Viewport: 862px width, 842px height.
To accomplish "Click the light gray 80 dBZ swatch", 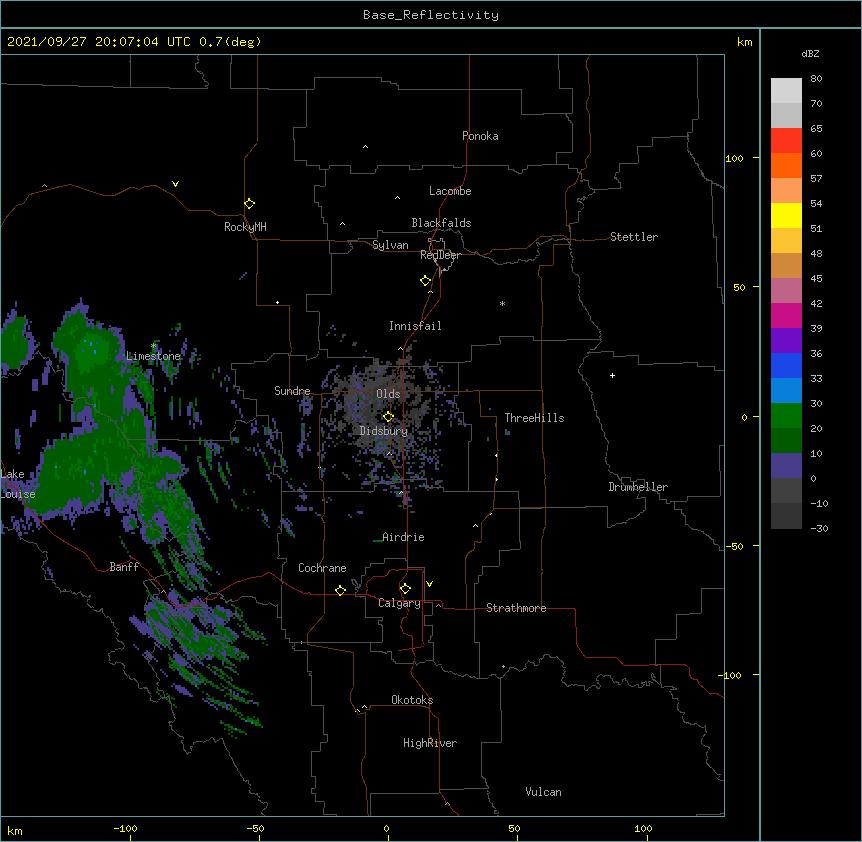I will point(786,91).
